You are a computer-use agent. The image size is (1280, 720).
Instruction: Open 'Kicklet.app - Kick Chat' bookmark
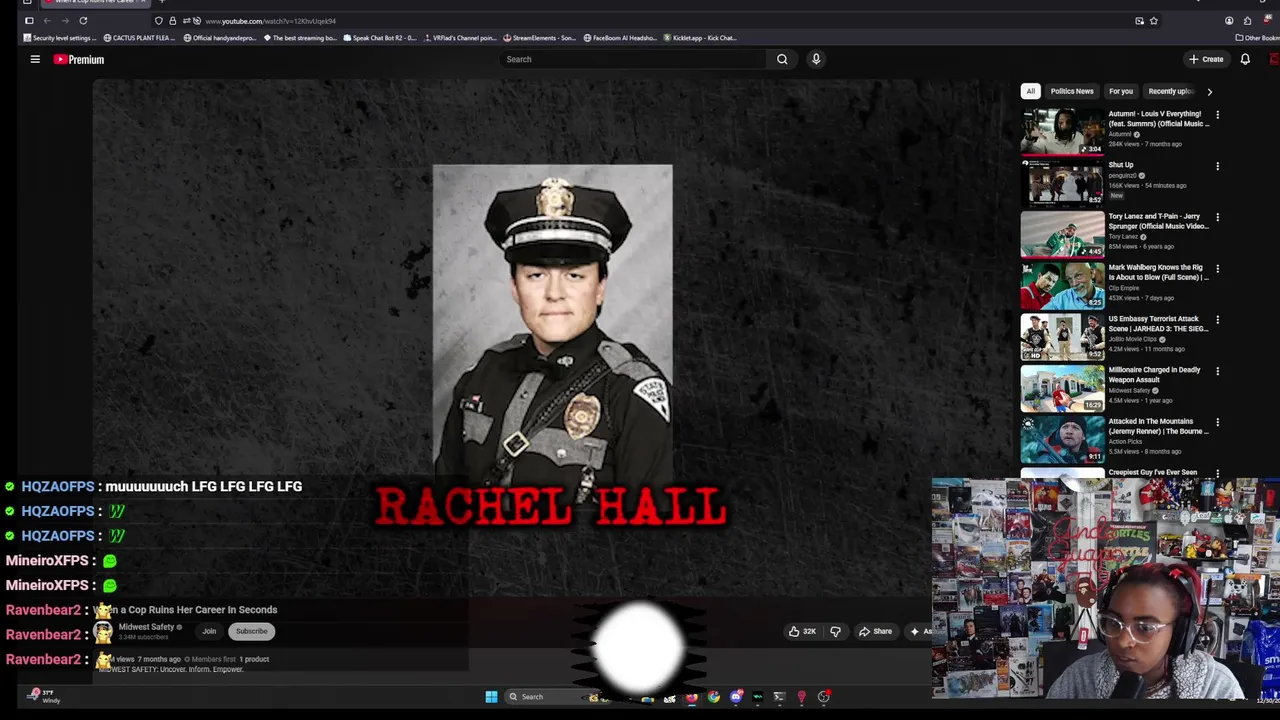pyautogui.click(x=700, y=38)
